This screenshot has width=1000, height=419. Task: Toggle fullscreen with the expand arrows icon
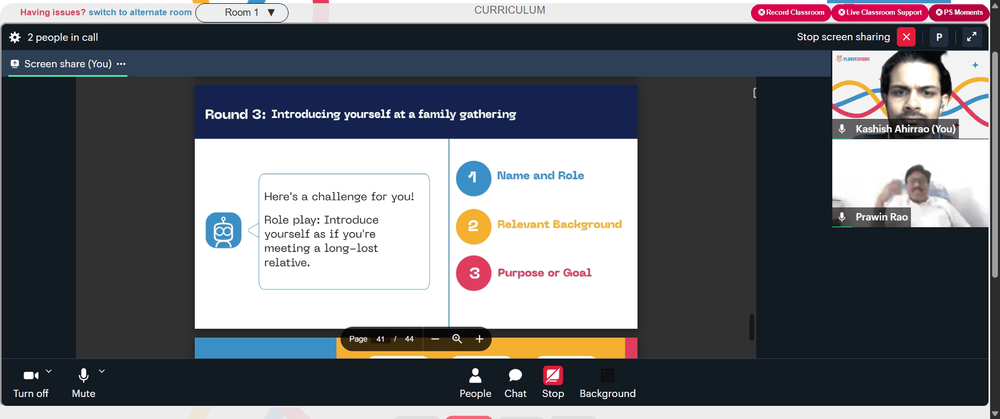coord(971,37)
